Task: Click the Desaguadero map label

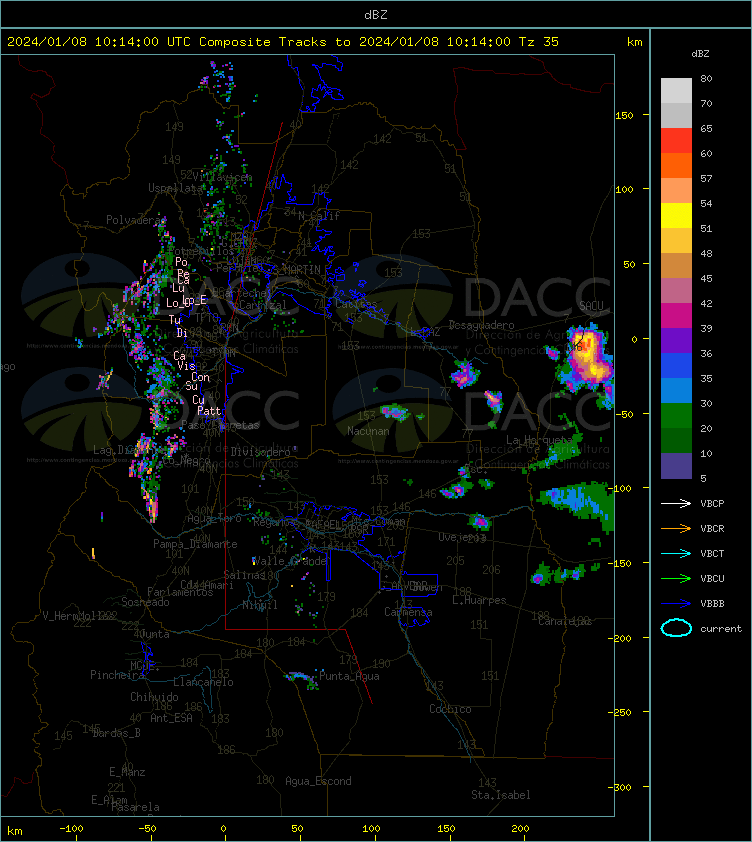Action: tap(481, 325)
